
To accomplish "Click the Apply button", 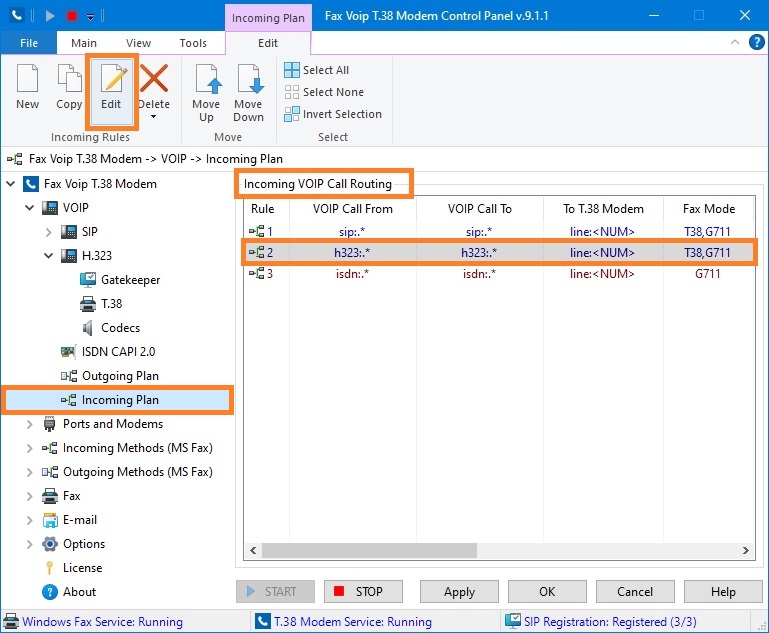I will pos(459,592).
